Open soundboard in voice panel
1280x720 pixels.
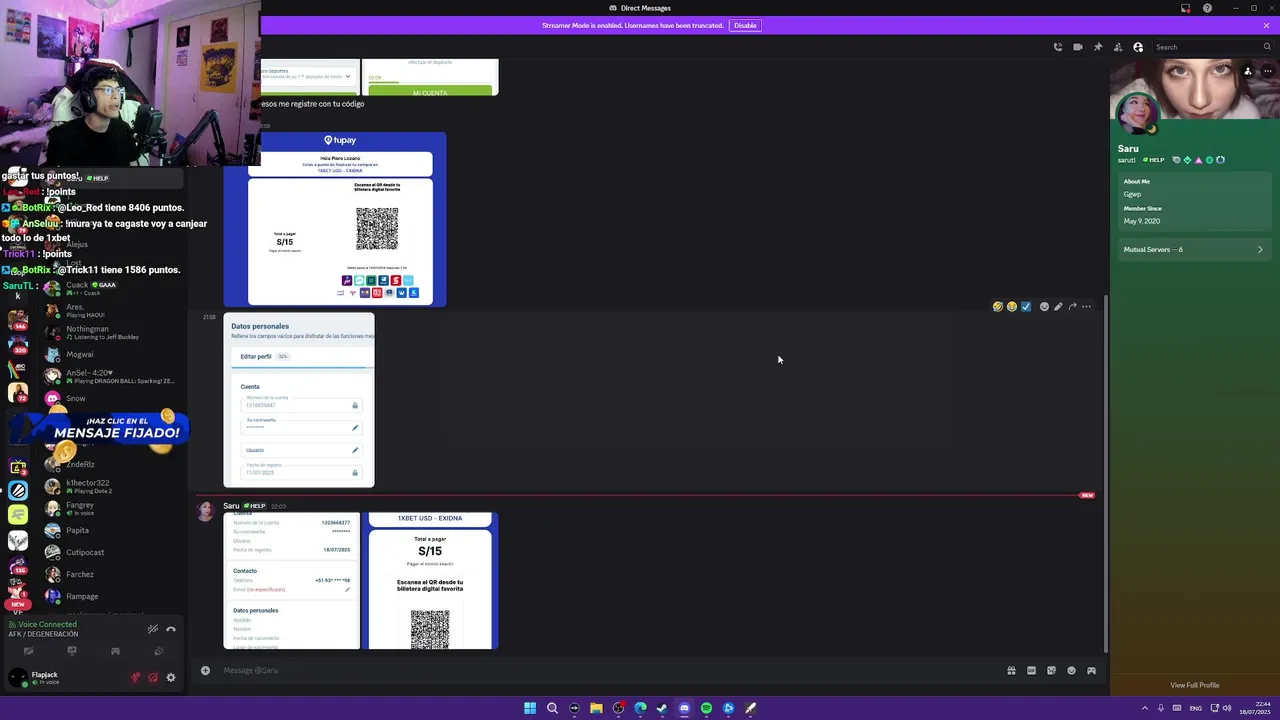(x=158, y=651)
